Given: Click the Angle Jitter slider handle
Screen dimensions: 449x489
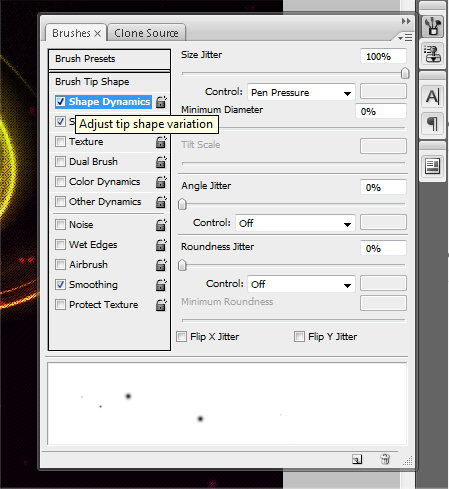Looking at the screenshot, I should click(x=182, y=204).
